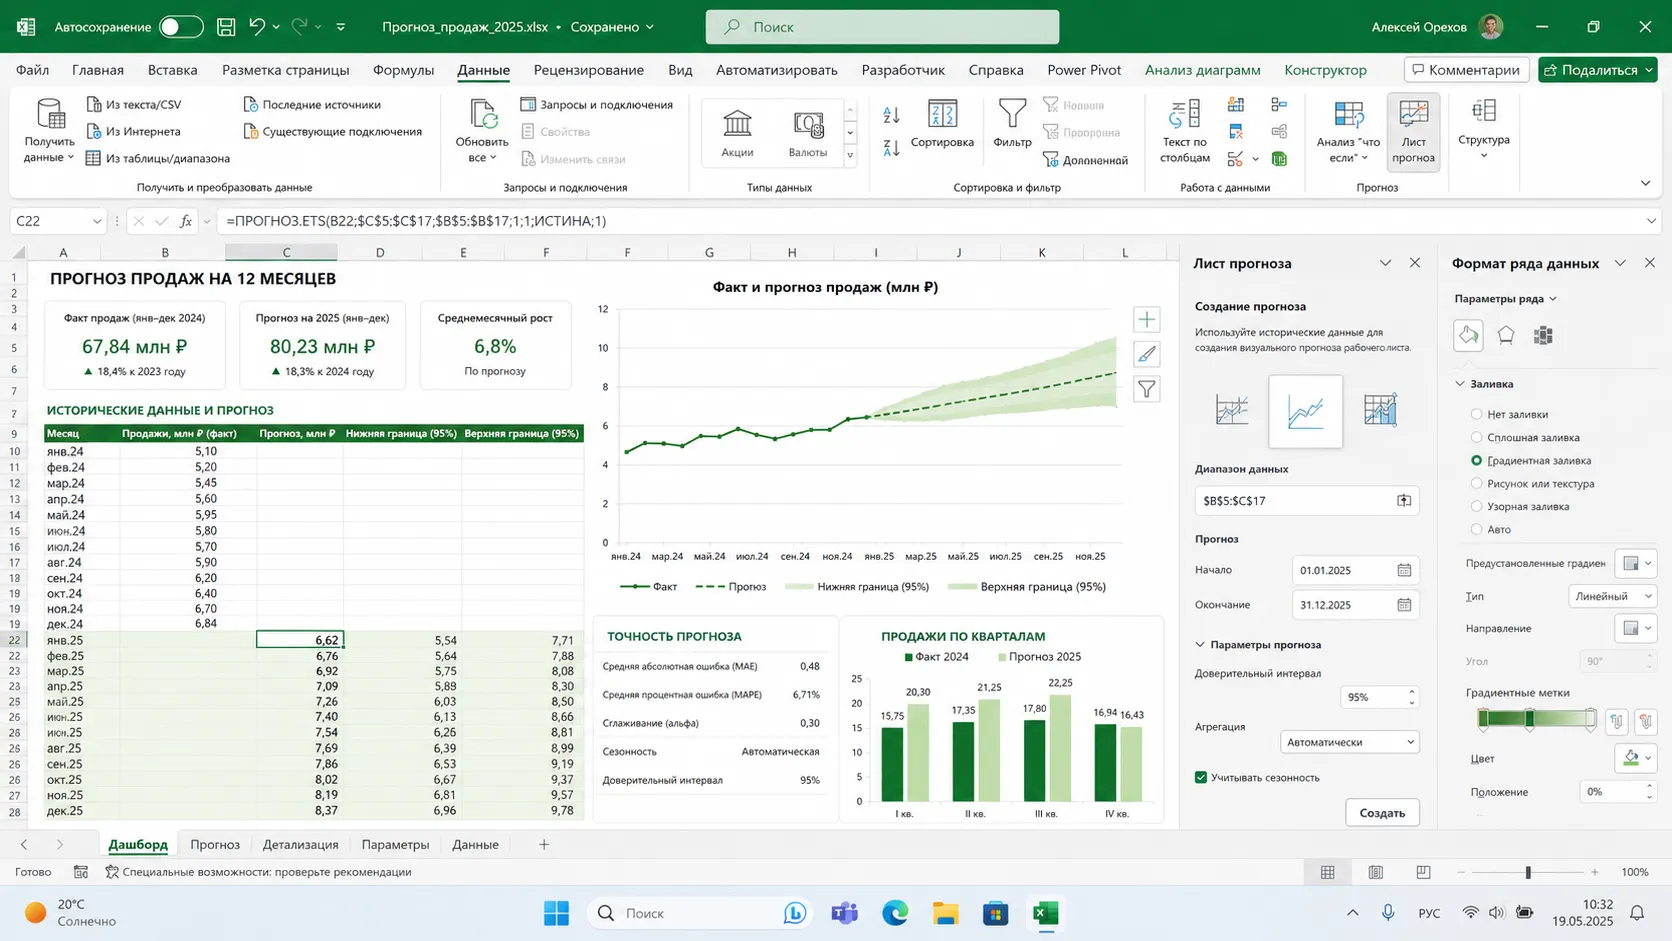Viewport: 1672px width, 941px height.
Task: Choose Из Интернета data source
Action: point(133,131)
